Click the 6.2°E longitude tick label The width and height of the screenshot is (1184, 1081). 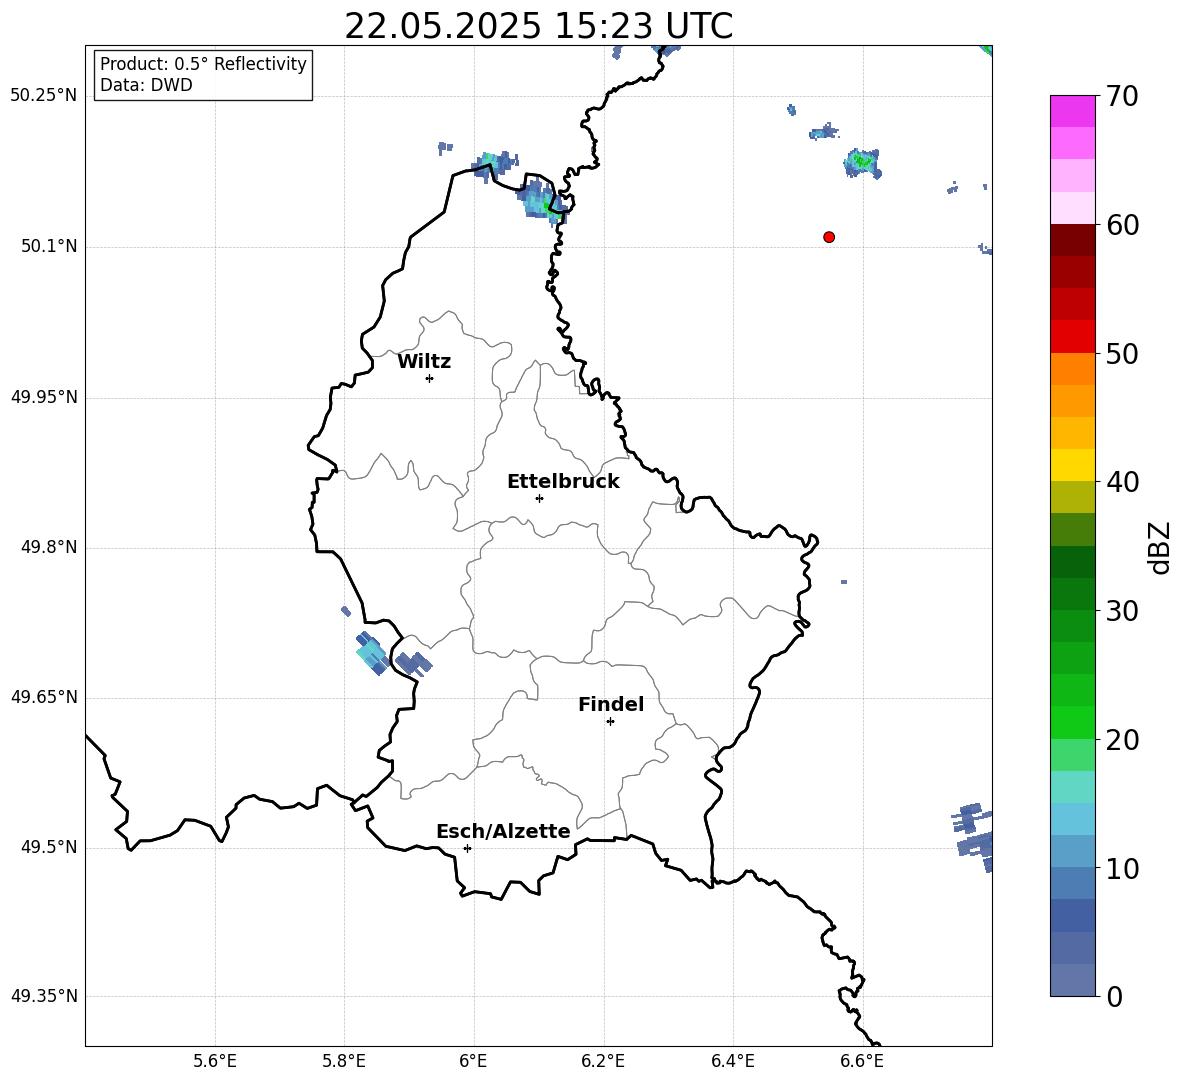[x=603, y=1061]
